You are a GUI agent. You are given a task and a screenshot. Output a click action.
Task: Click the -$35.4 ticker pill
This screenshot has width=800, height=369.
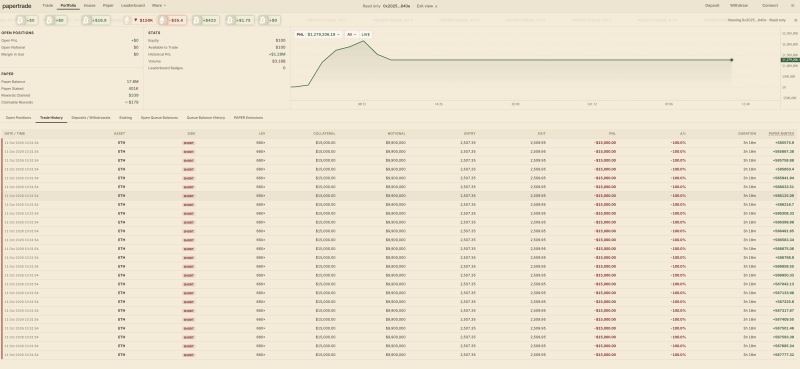pyautogui.click(x=172, y=20)
